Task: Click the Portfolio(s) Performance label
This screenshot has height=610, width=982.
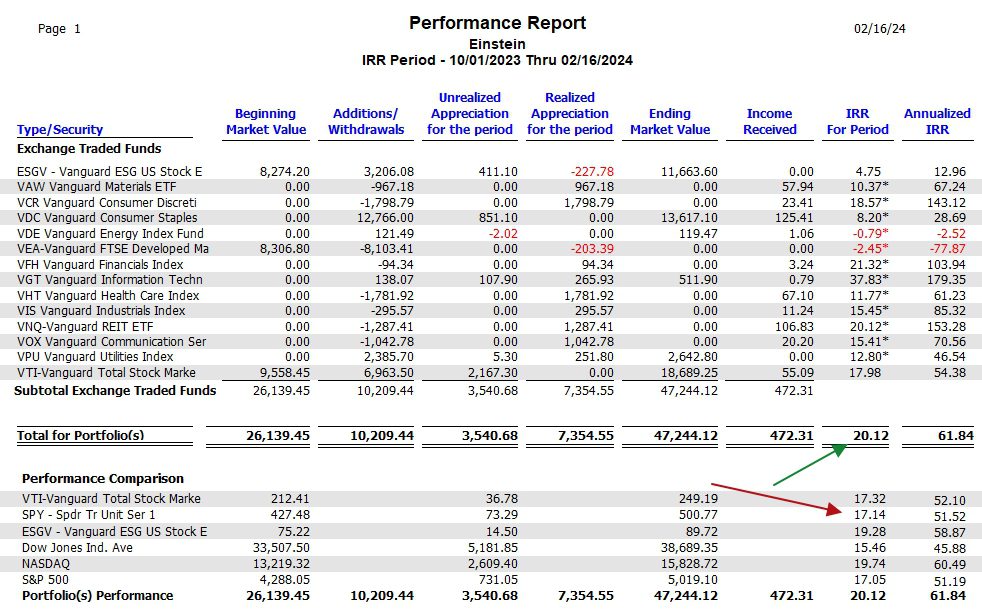Action: click(x=98, y=596)
